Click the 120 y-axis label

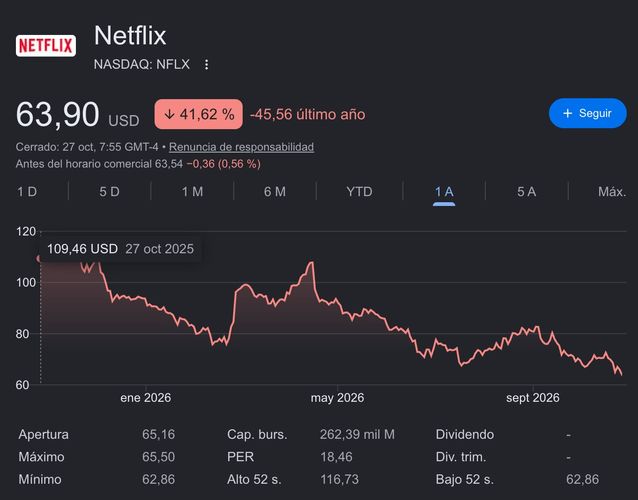[x=26, y=231]
